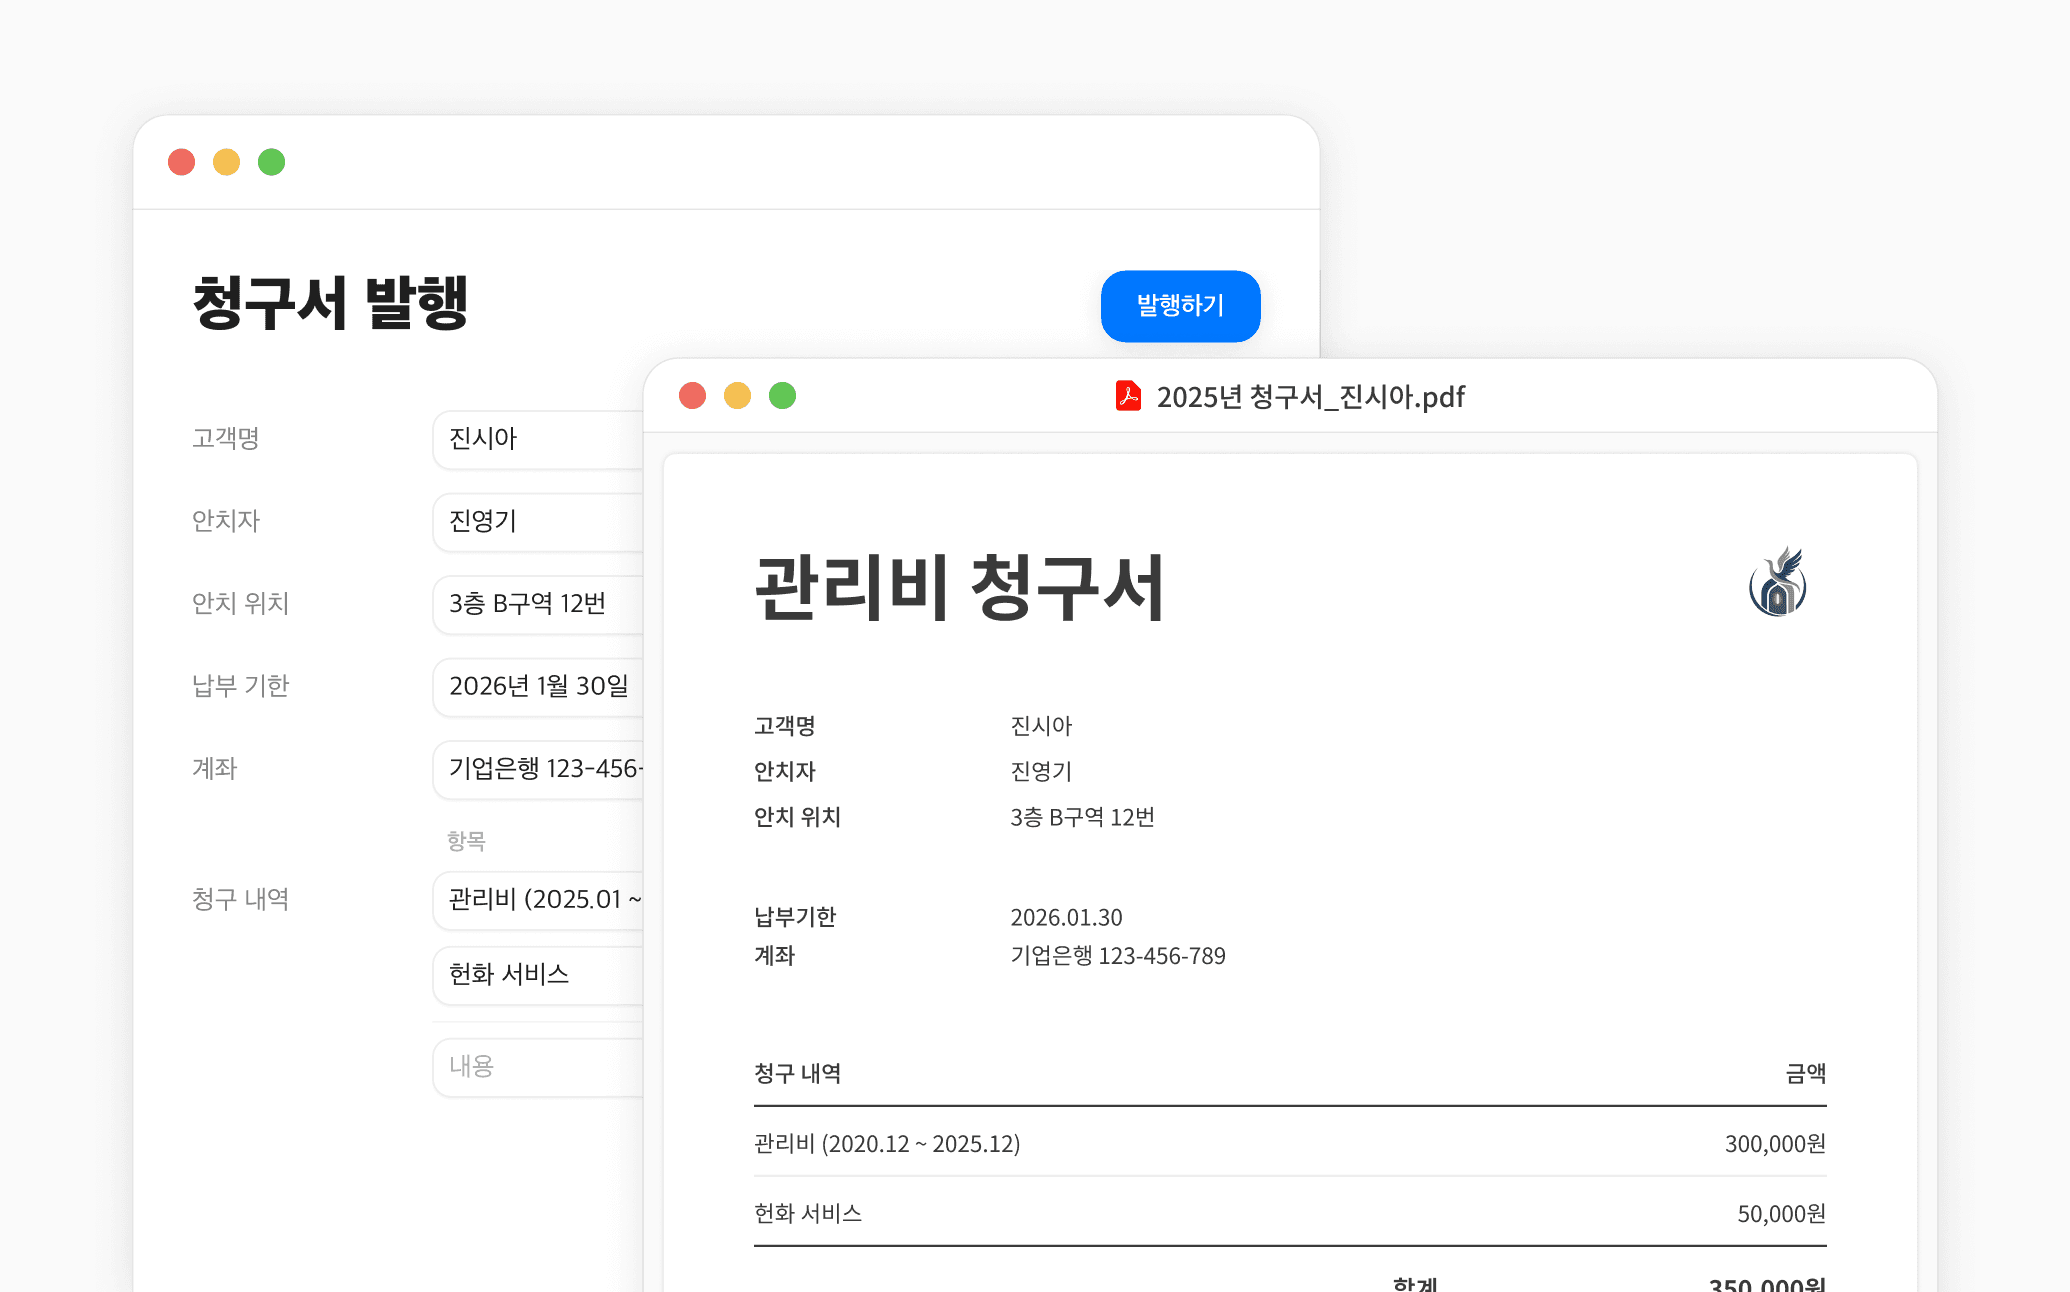Screen dimensions: 2070x1292
Task: Click the 헌화 서비스 row in the invoice
Action: 808,1214
